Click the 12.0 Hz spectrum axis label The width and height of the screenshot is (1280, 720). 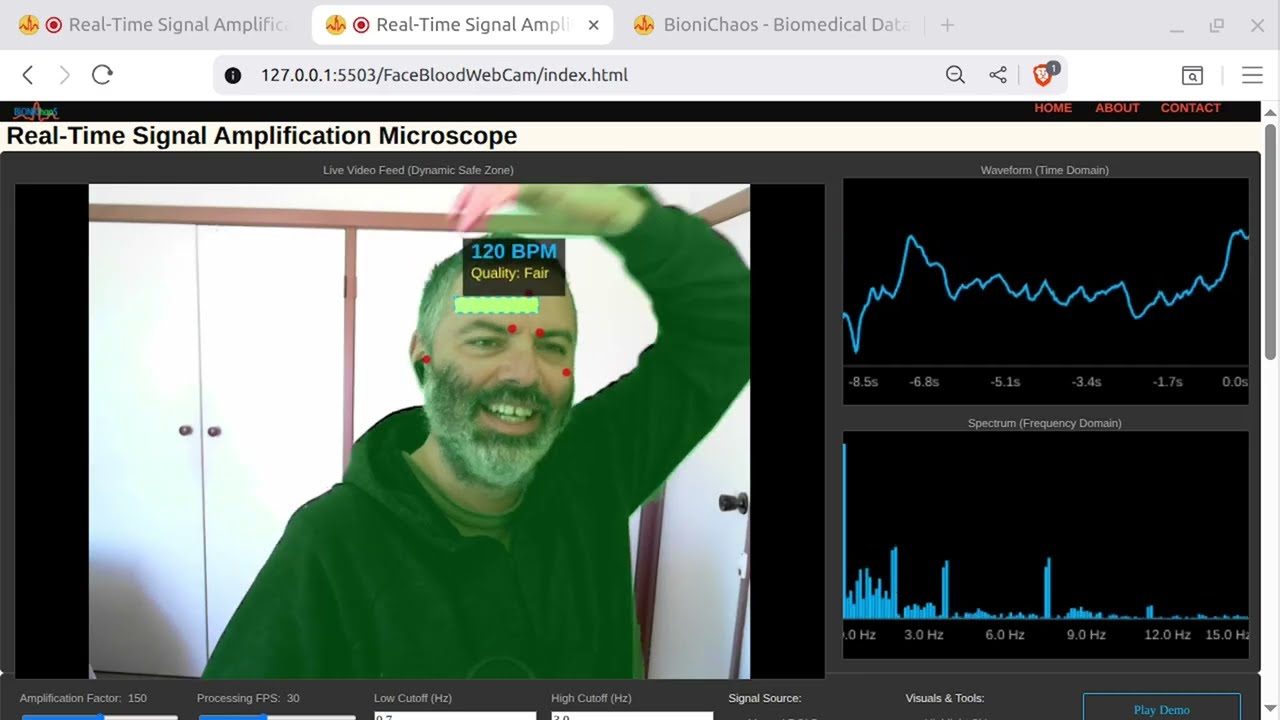tap(1167, 635)
